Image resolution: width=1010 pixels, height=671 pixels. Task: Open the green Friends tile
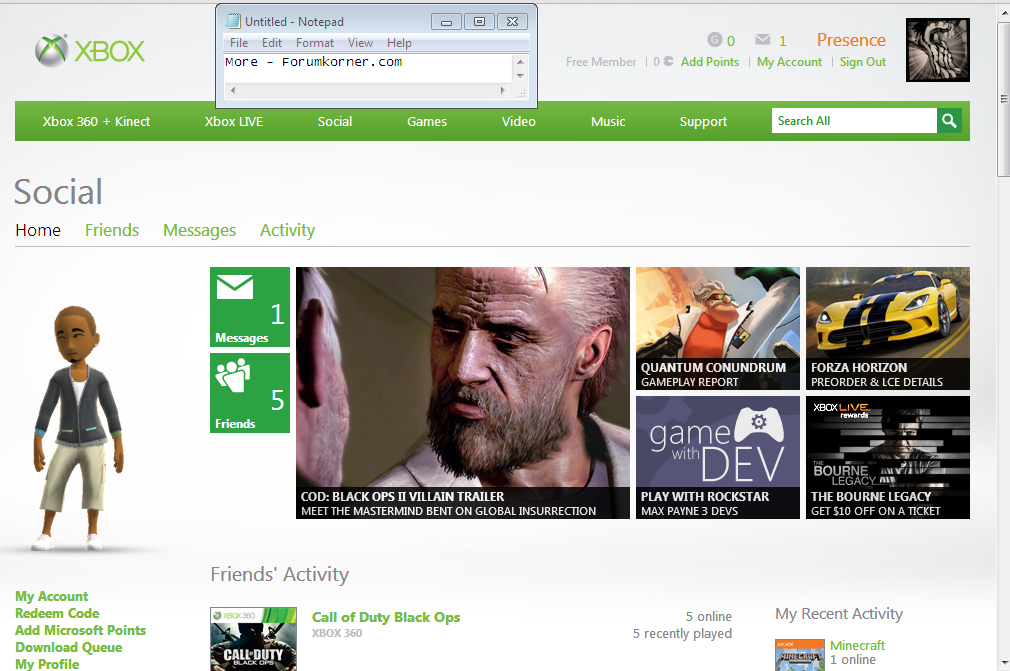250,393
